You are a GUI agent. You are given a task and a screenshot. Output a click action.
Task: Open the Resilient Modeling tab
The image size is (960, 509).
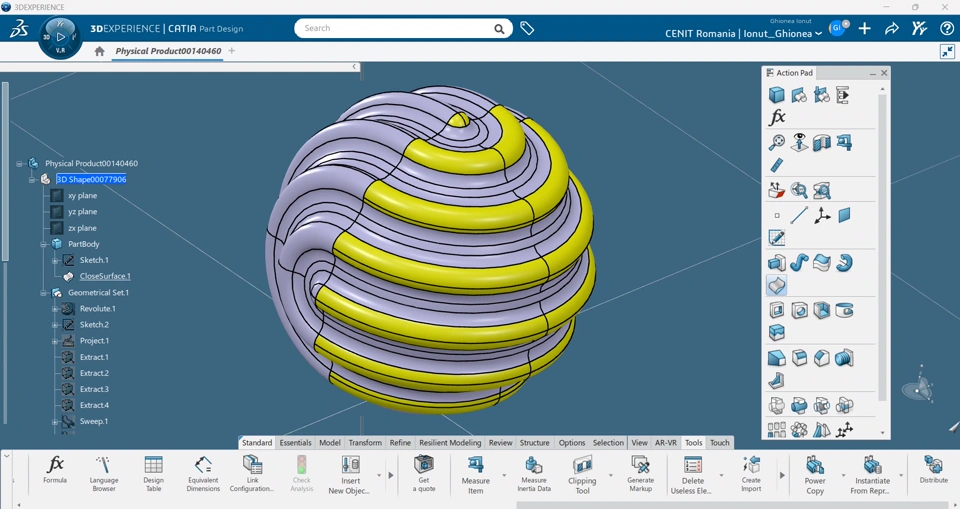[x=450, y=443]
